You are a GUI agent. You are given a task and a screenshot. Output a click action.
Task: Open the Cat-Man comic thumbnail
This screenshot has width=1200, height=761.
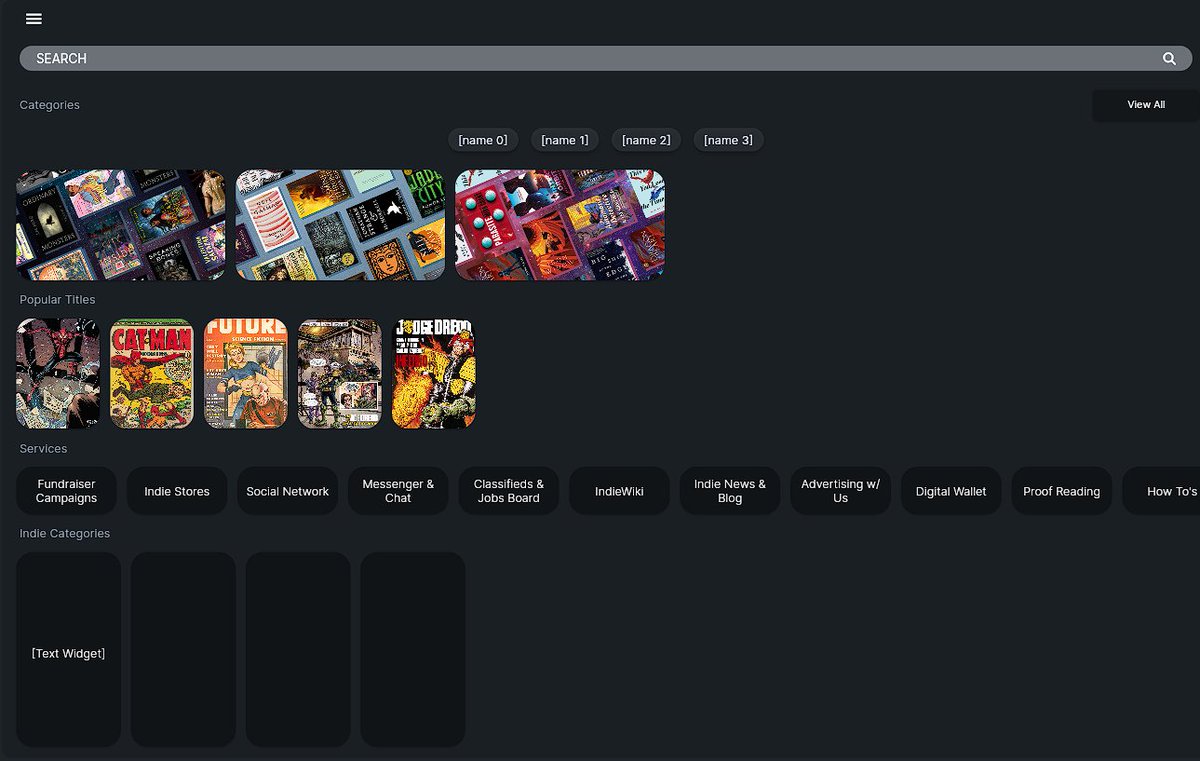click(x=151, y=372)
